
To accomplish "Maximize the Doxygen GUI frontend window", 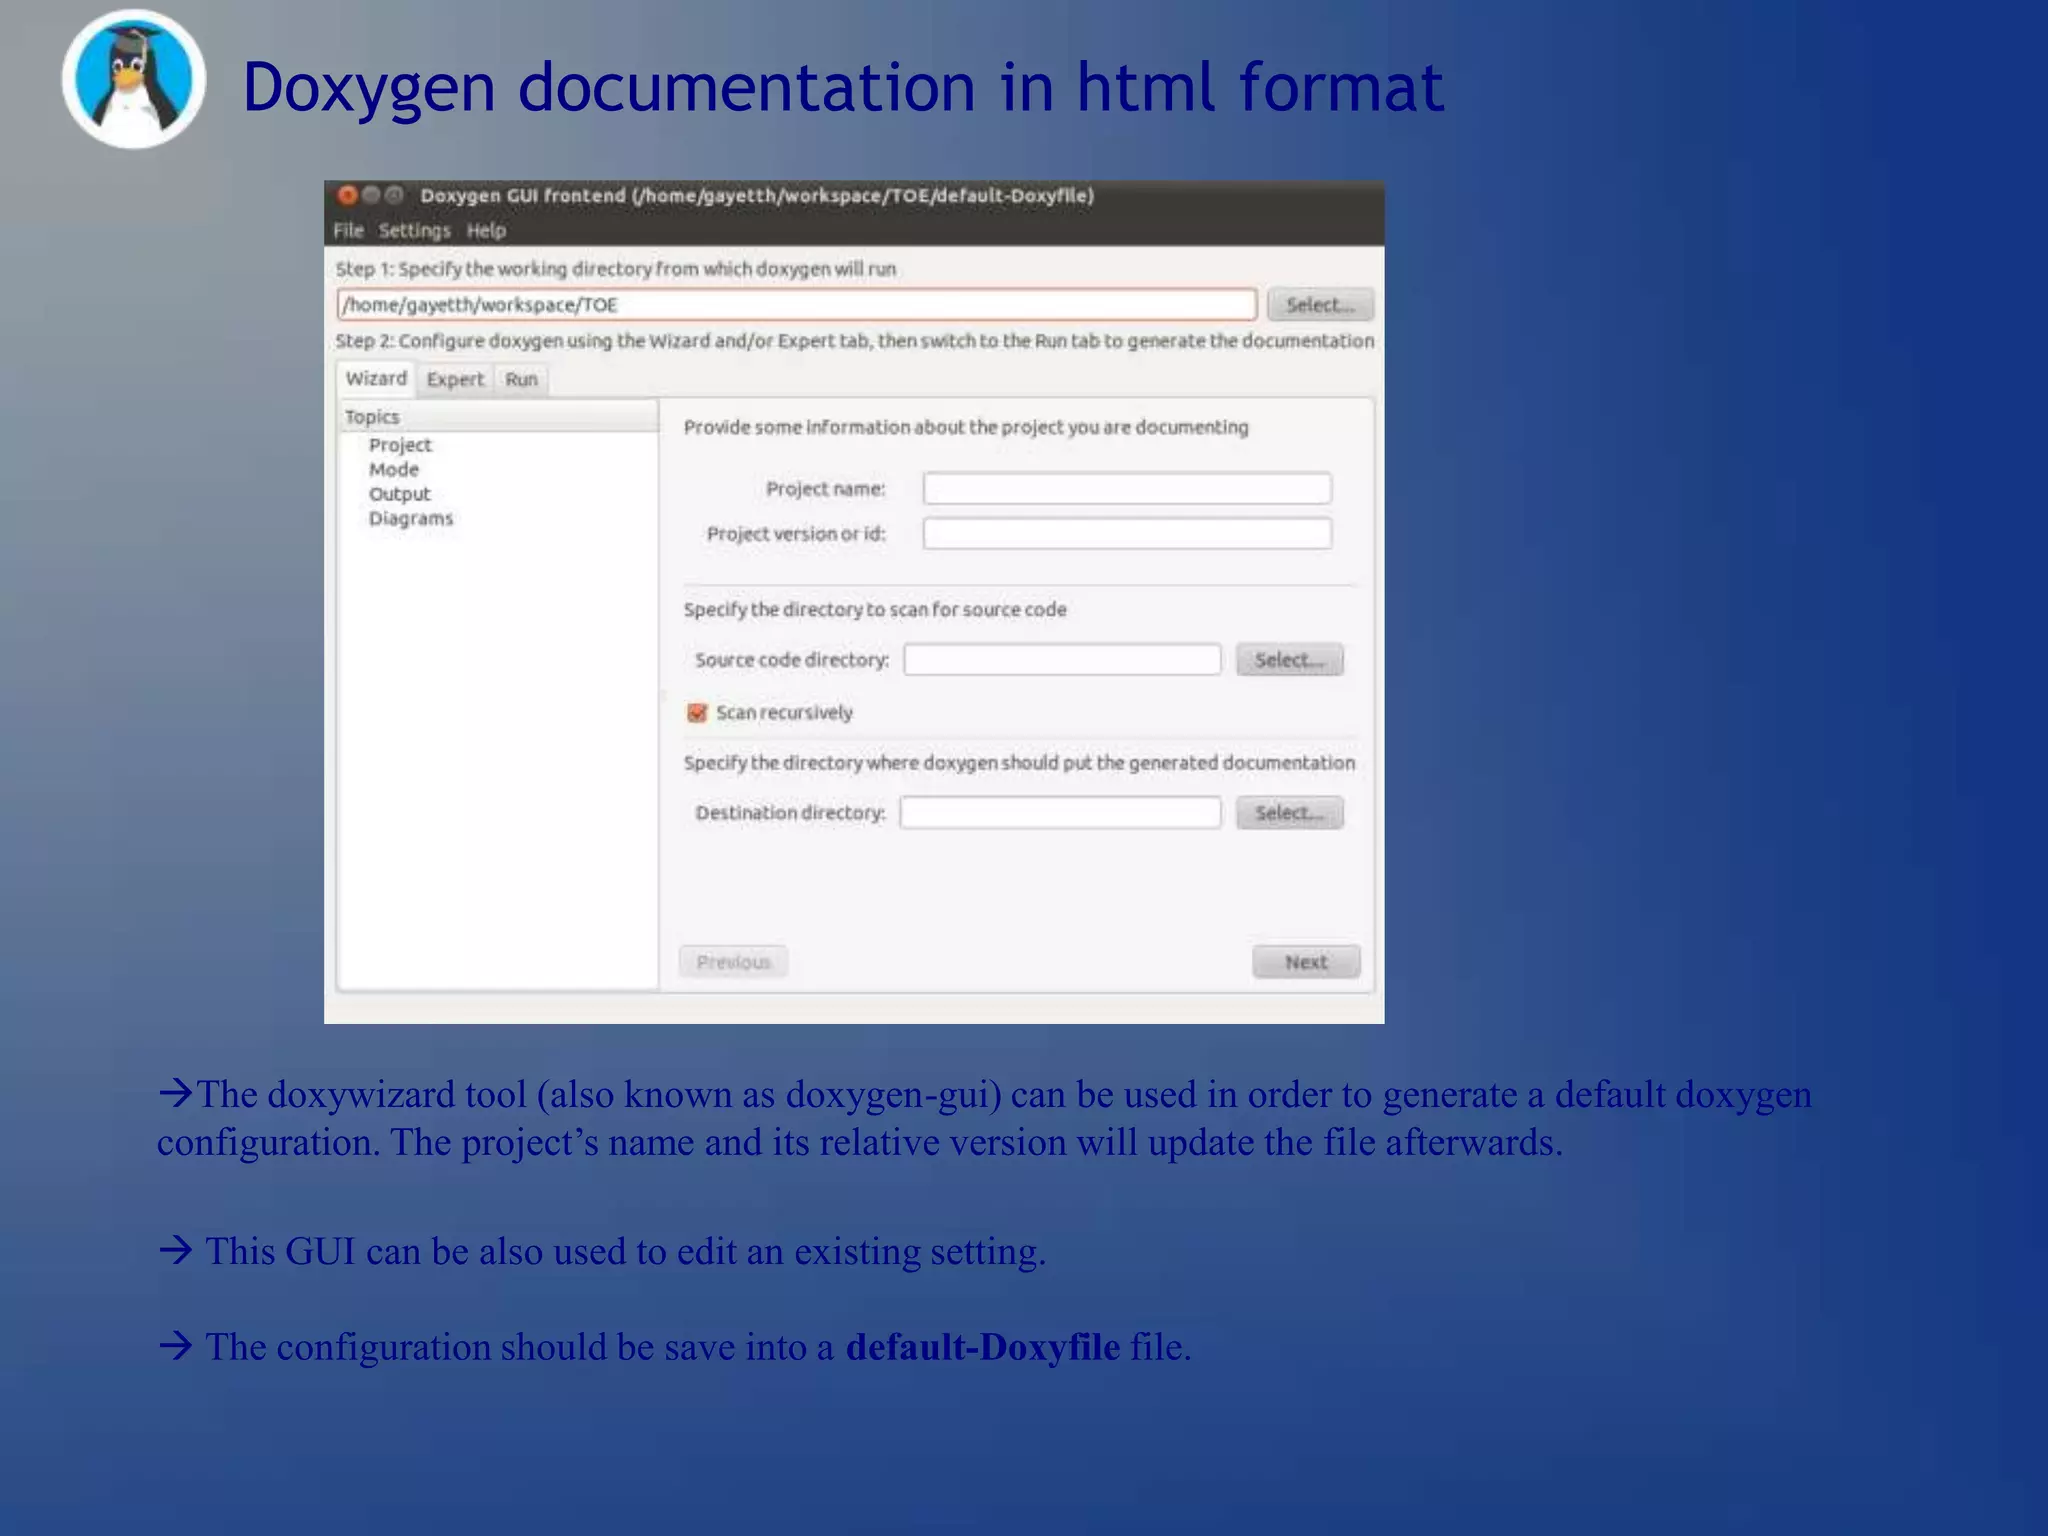I will point(395,195).
